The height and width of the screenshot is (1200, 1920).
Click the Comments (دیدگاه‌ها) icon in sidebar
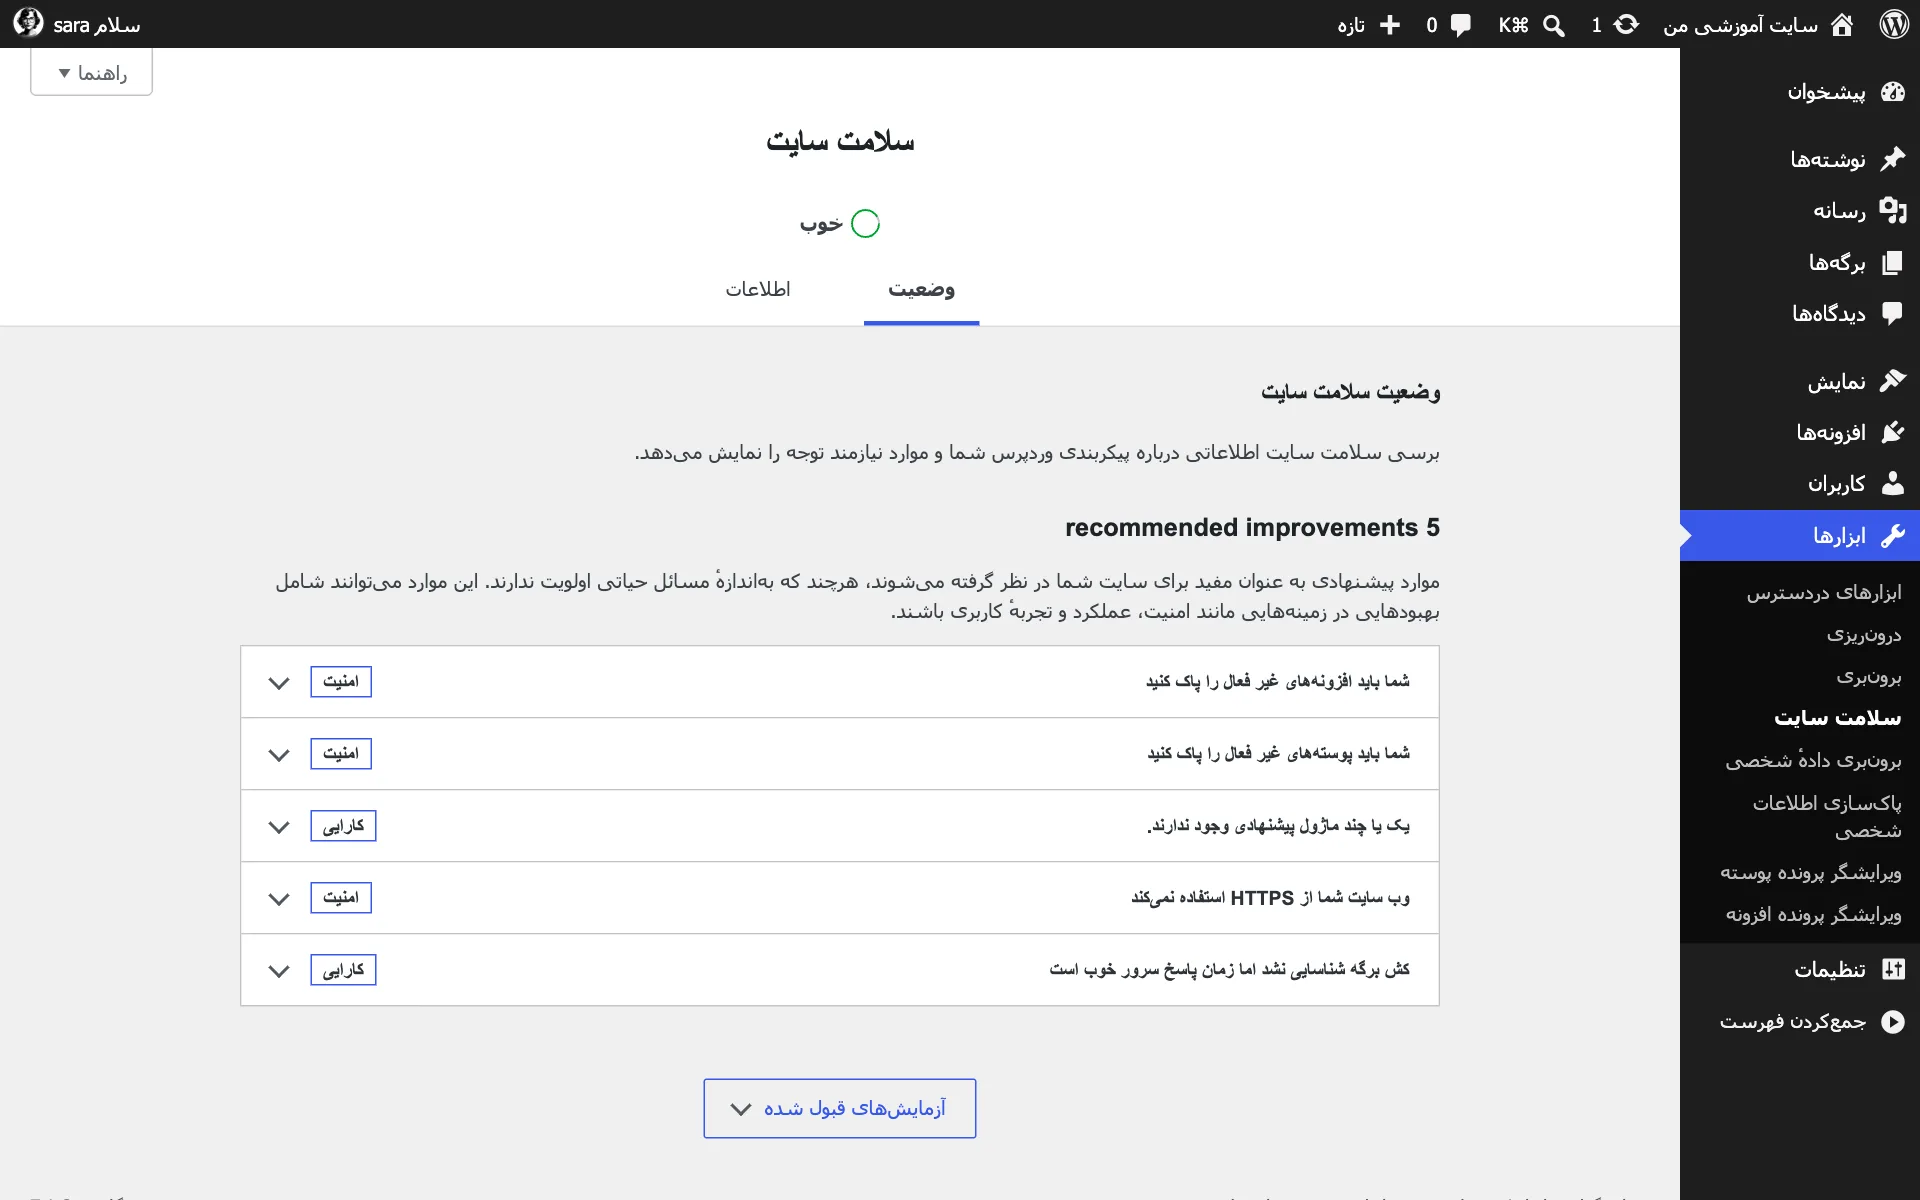click(x=1892, y=313)
